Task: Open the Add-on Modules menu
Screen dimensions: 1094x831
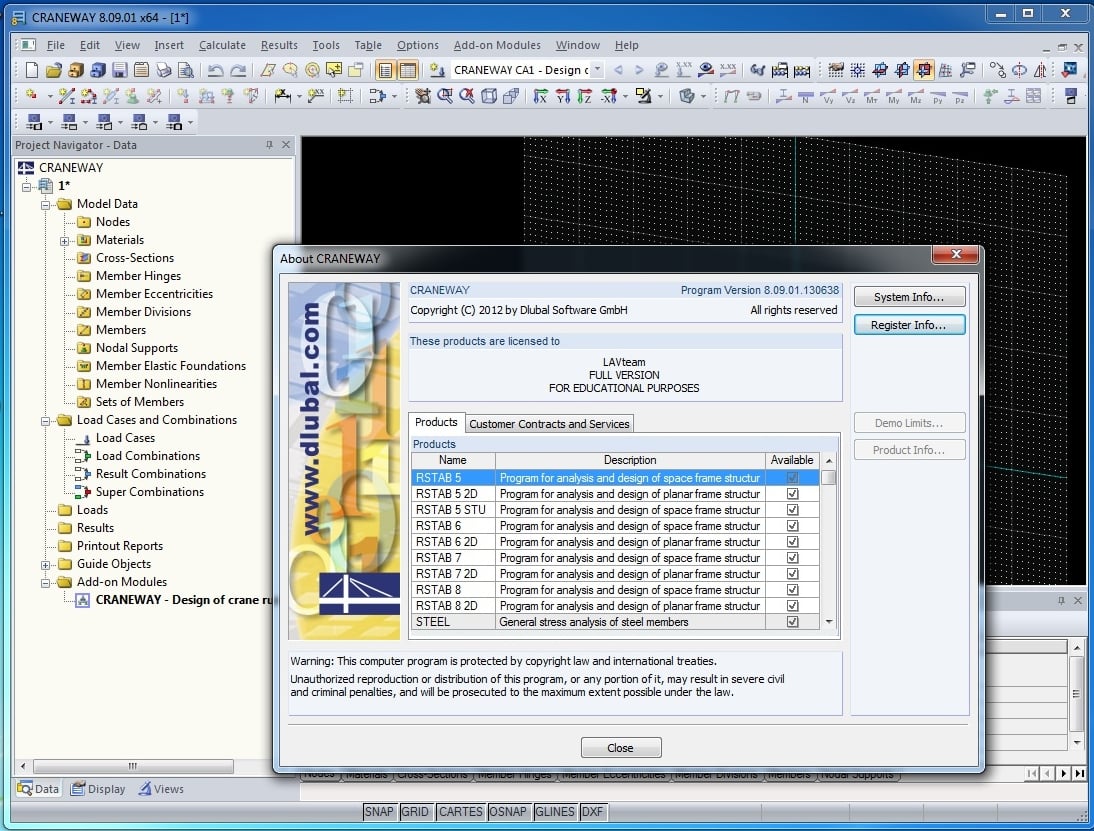Action: pos(497,45)
